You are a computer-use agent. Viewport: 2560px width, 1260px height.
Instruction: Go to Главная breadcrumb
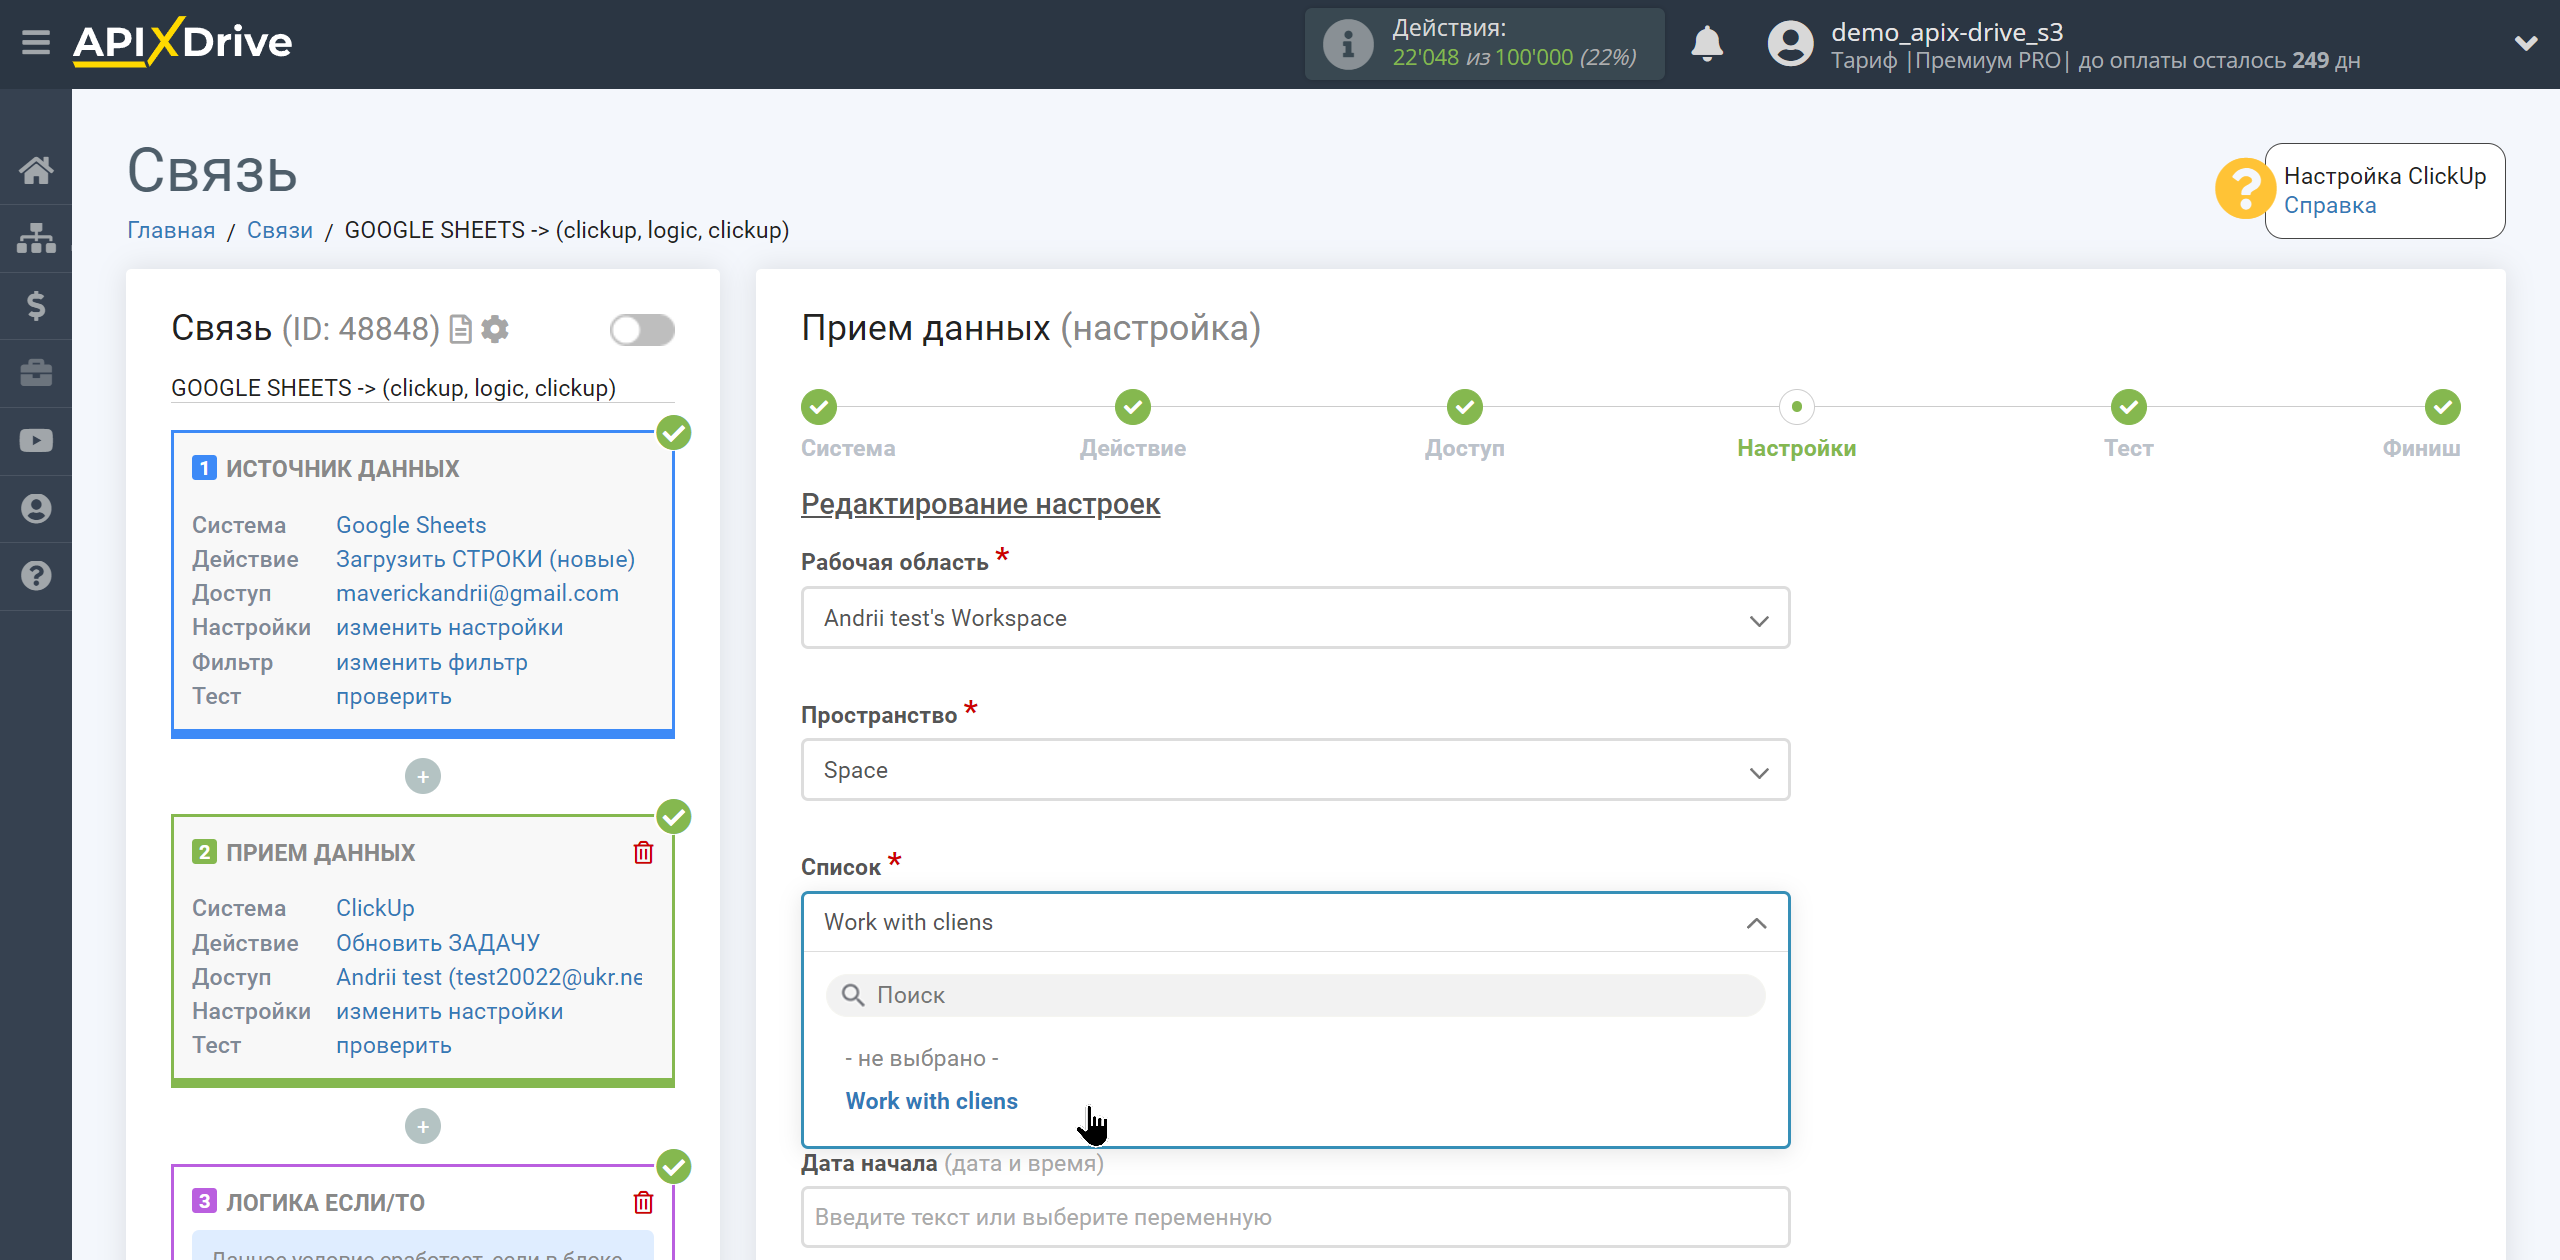pyautogui.click(x=171, y=230)
